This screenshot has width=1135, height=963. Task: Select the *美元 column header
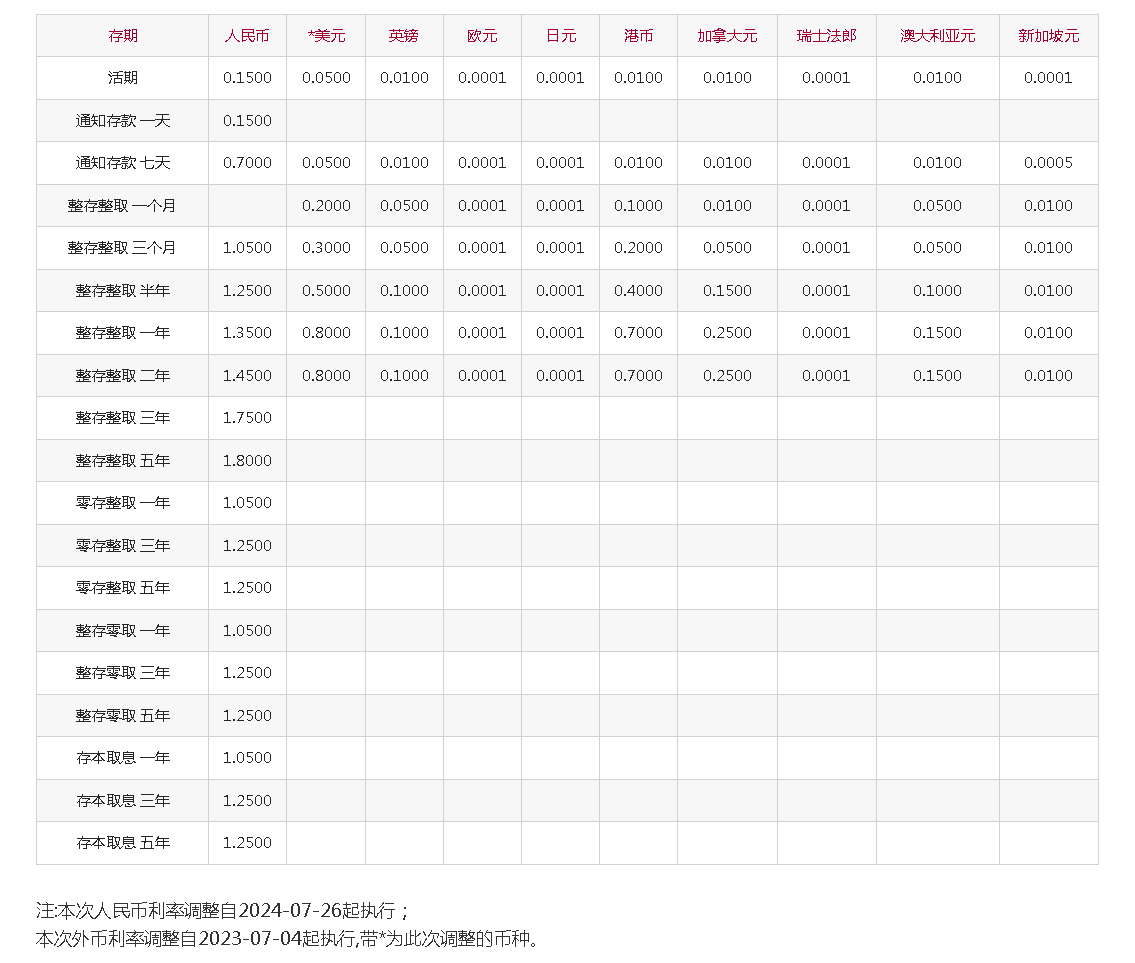[326, 36]
